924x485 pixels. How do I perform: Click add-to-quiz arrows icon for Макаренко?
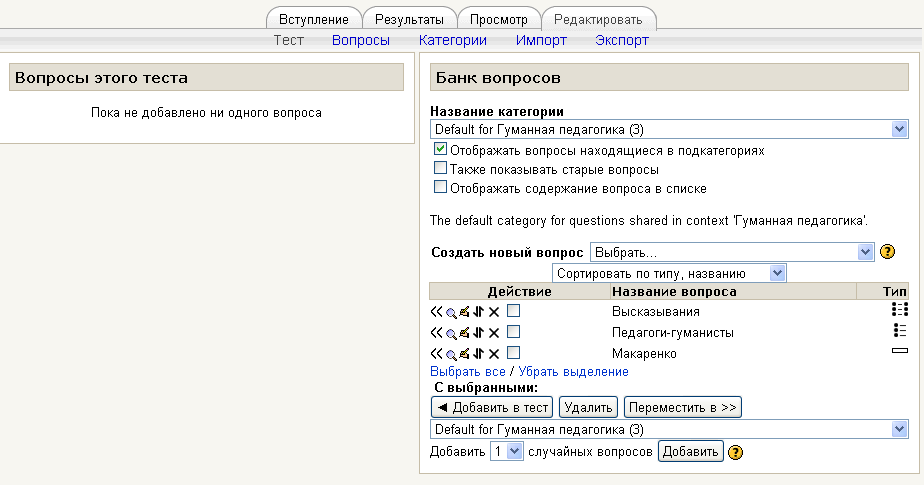click(436, 353)
